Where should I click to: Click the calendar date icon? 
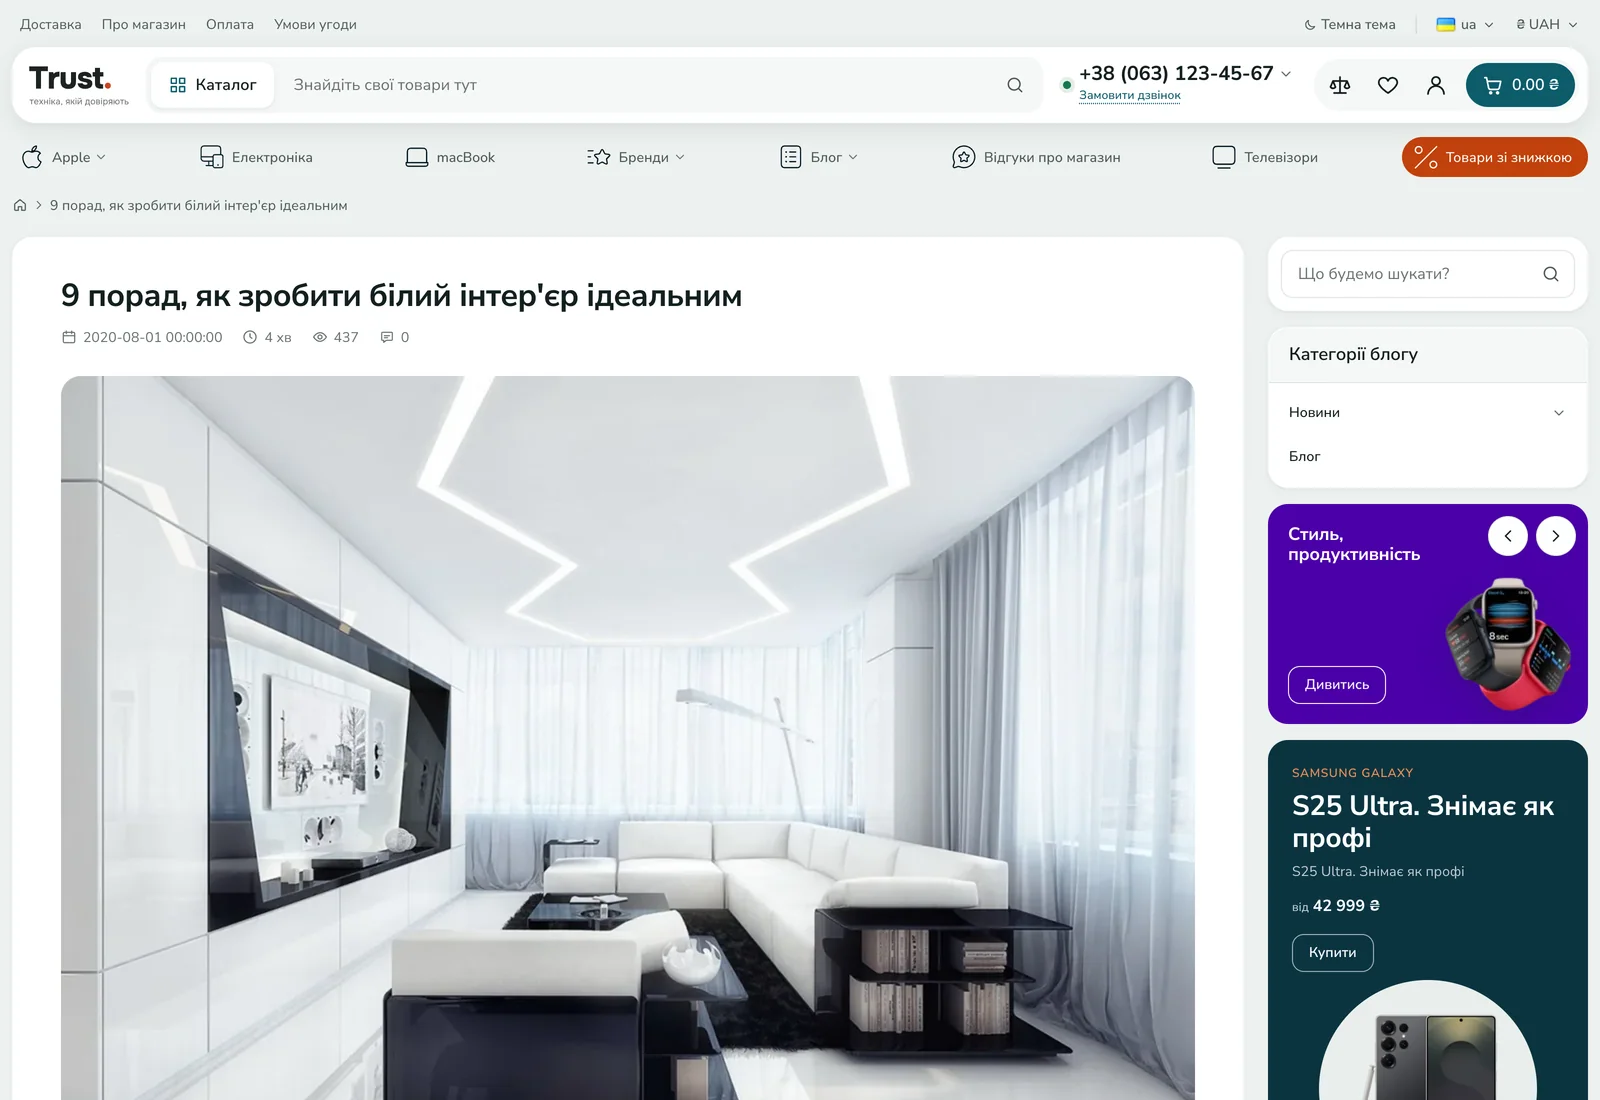coord(69,337)
